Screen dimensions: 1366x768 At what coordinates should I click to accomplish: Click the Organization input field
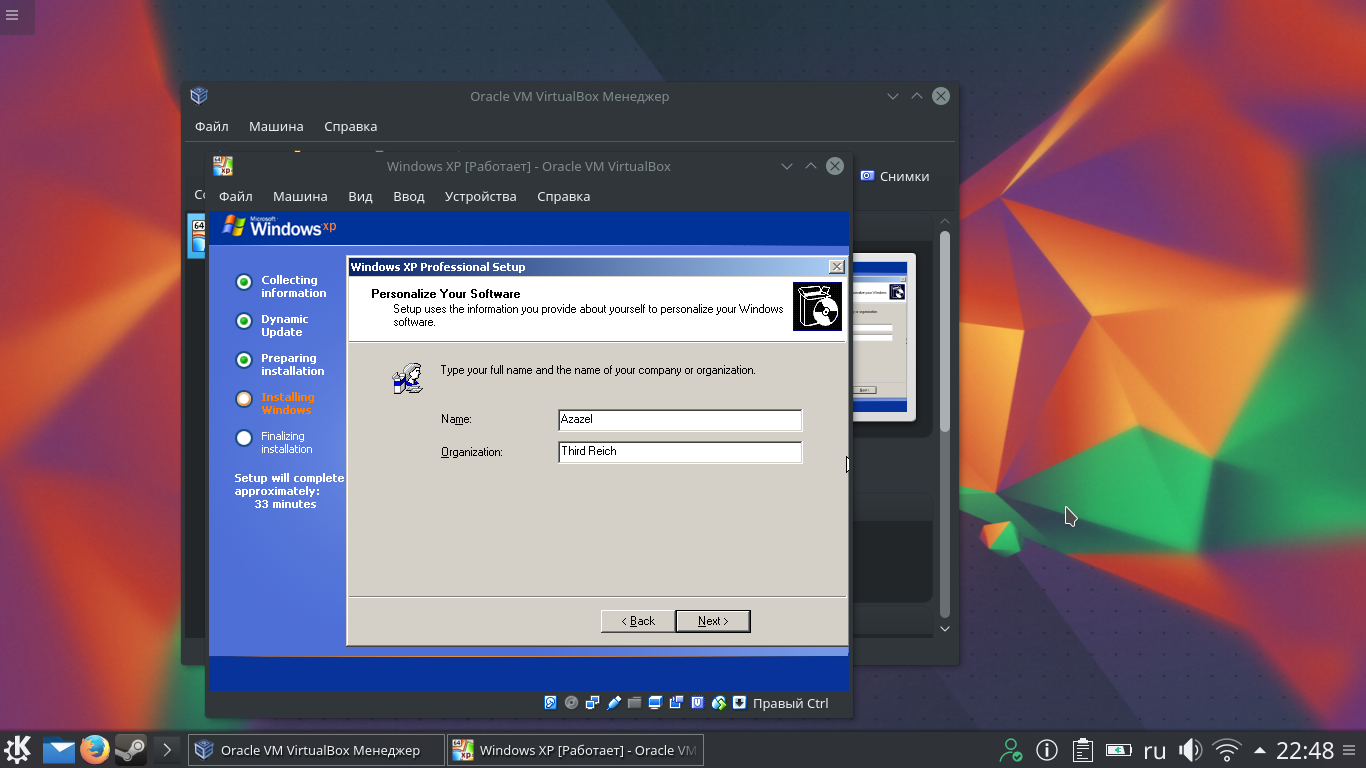coord(680,452)
